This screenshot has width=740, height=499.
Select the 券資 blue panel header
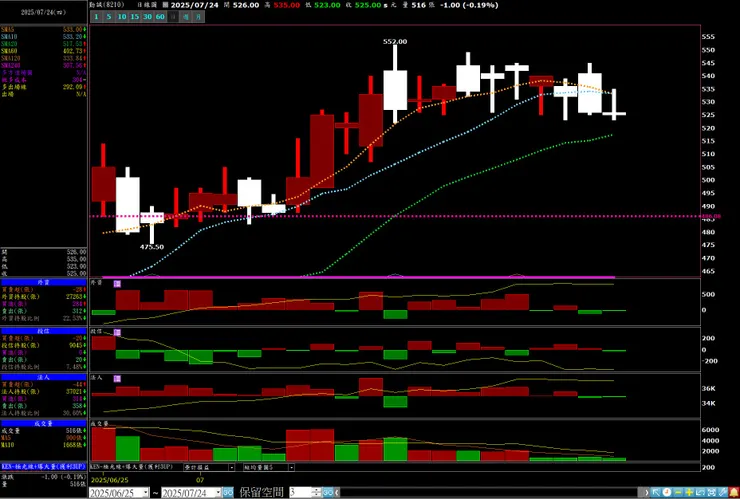tap(43, 282)
